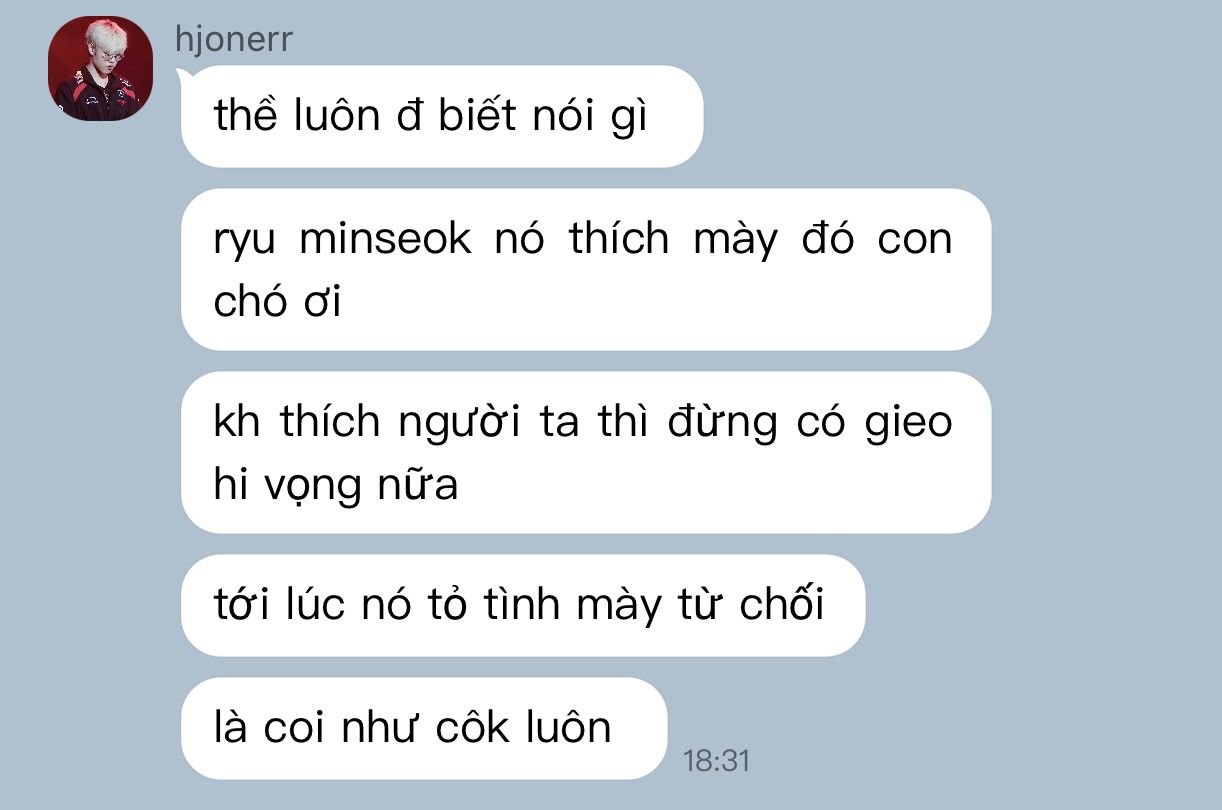Click the speech tail of the first bubble
1222x810 pixels.
coord(183,74)
